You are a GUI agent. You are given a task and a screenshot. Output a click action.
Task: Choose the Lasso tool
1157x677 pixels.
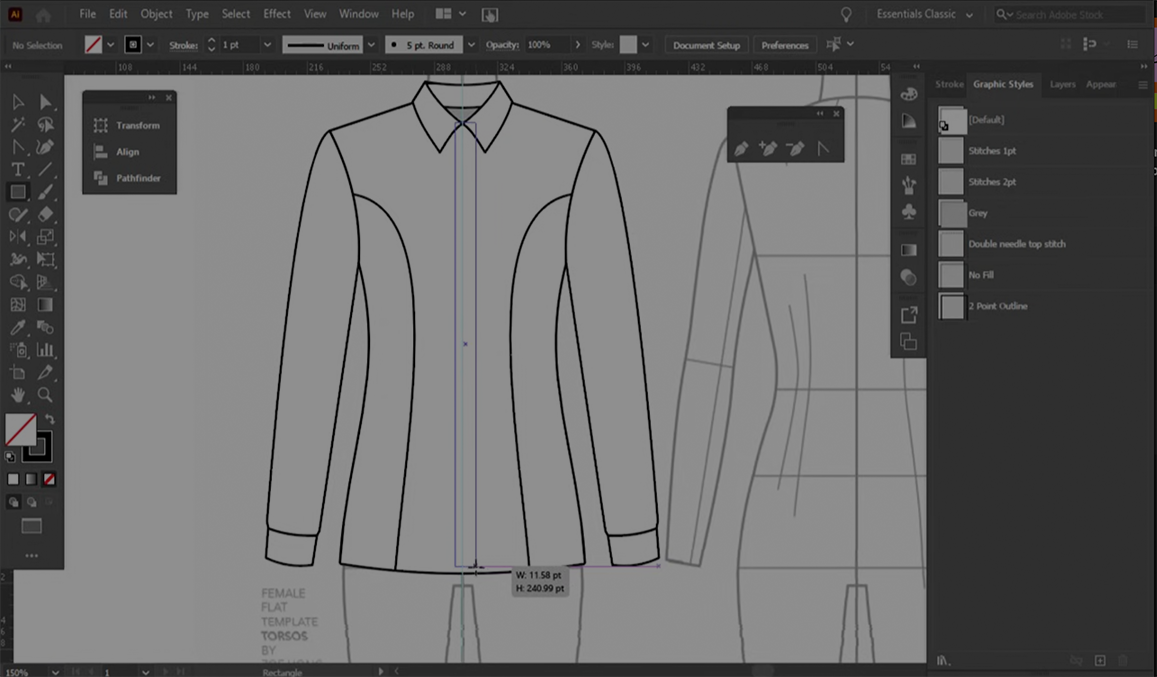(x=45, y=124)
